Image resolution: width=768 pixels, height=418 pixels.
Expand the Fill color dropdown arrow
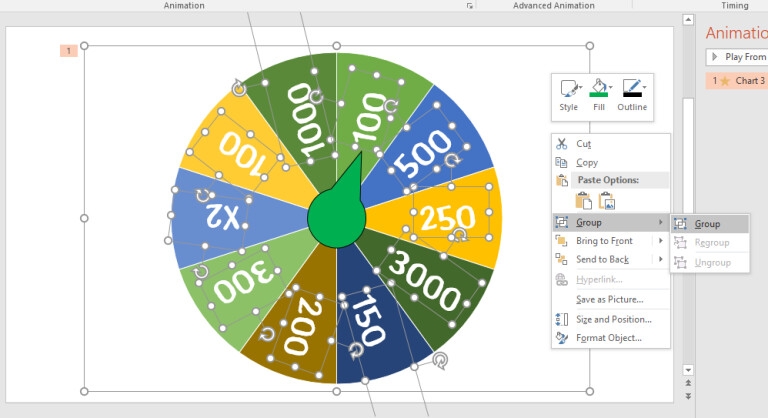[610, 88]
